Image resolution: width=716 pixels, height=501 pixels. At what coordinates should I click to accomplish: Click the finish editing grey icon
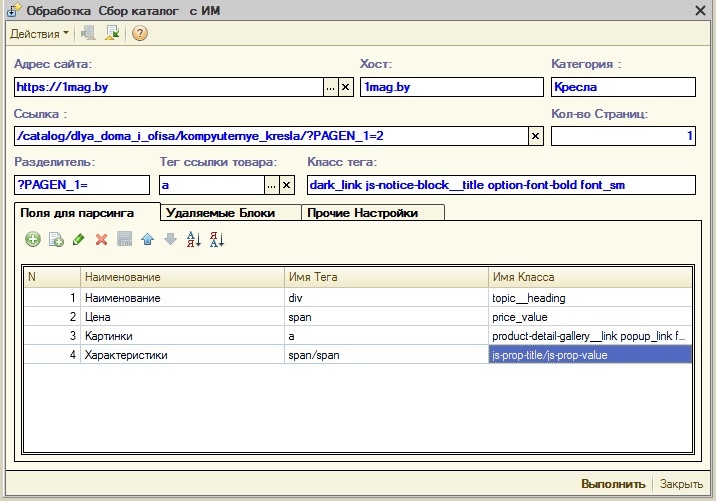tap(125, 239)
